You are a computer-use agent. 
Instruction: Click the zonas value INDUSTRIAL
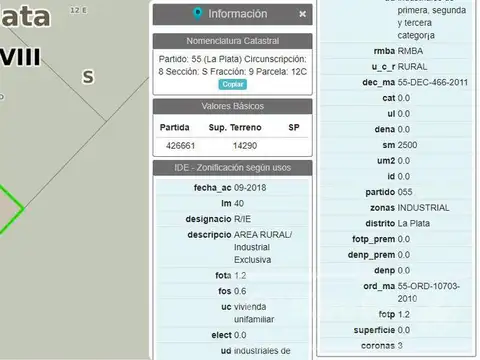coord(423,208)
